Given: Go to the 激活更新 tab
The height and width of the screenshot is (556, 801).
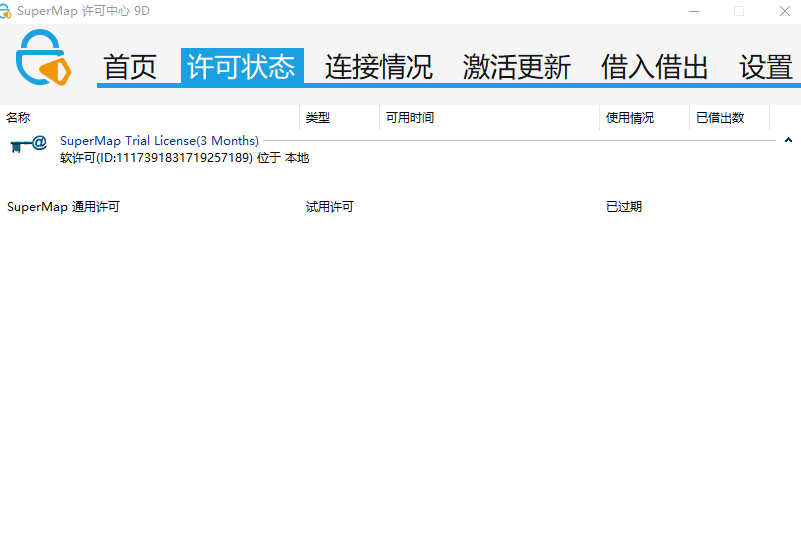Looking at the screenshot, I should (x=516, y=67).
